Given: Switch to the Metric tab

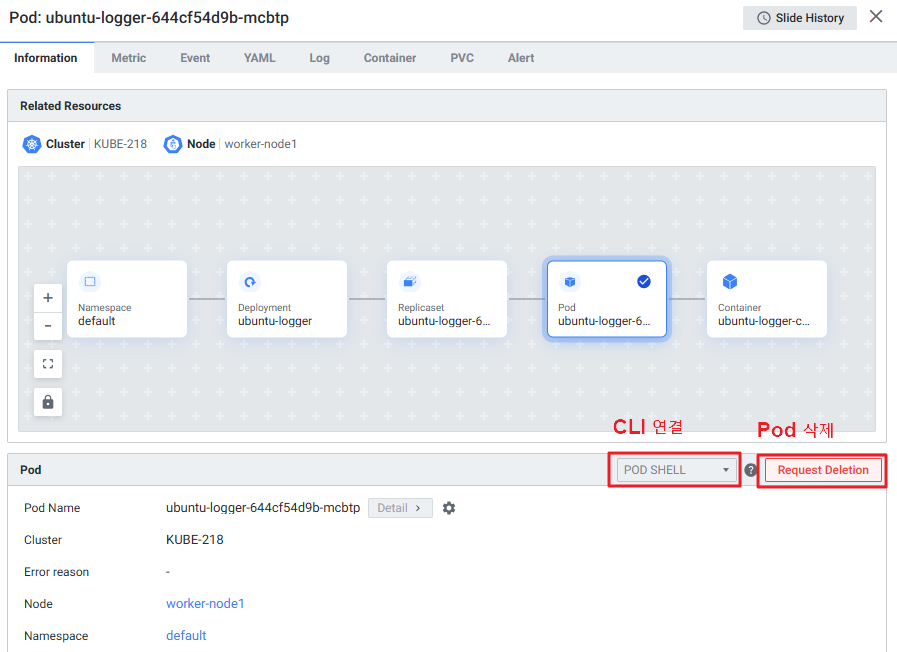Looking at the screenshot, I should (128, 58).
